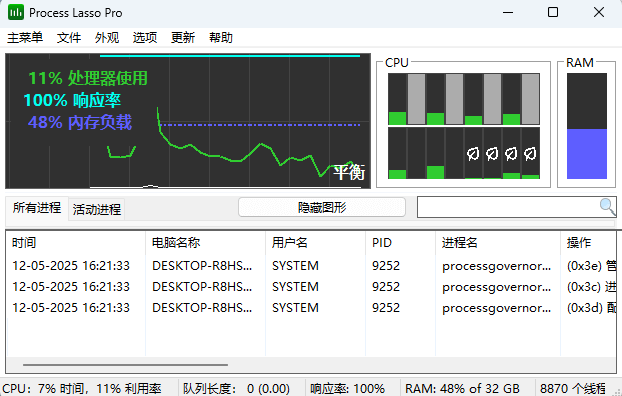Open the 帮助 menu
The height and width of the screenshot is (396, 622).
(x=221, y=38)
